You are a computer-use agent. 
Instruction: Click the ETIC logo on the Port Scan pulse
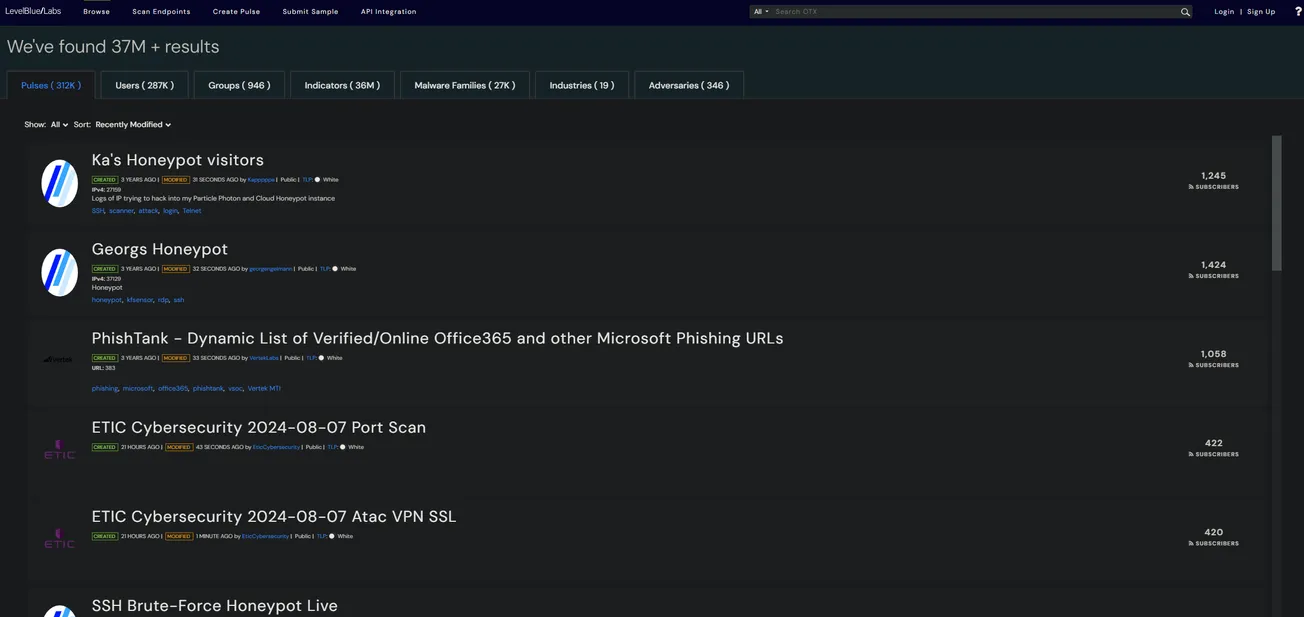tap(59, 450)
